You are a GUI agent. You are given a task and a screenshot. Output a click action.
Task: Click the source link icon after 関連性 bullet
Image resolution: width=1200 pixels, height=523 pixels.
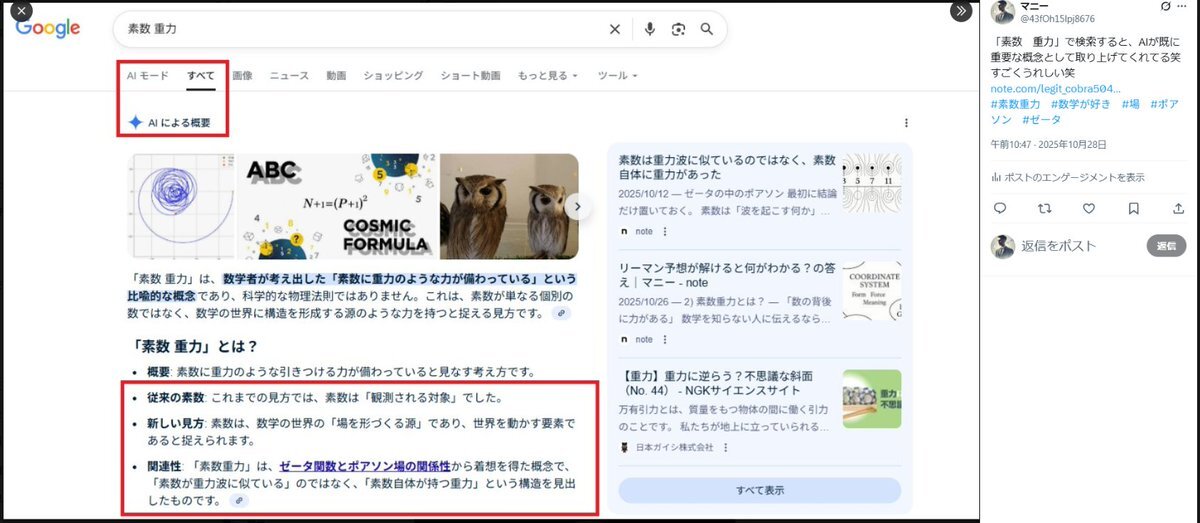coord(239,500)
